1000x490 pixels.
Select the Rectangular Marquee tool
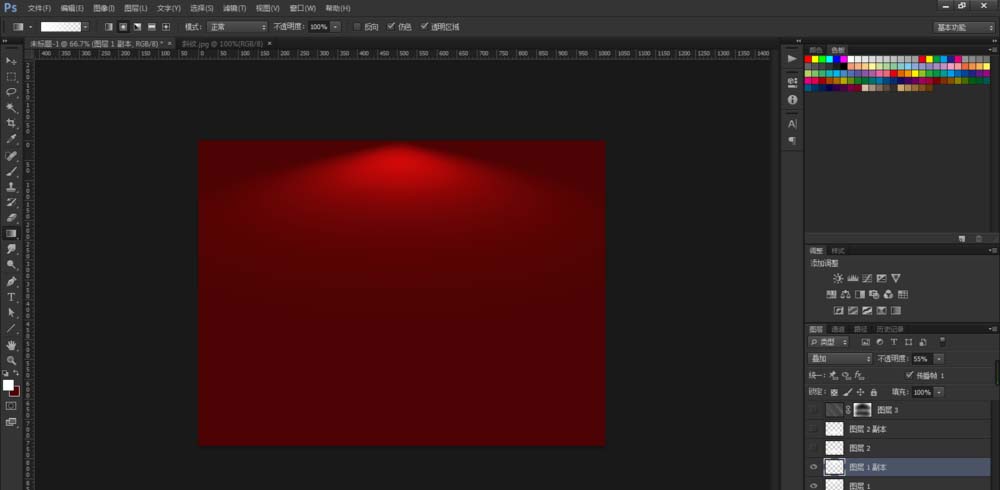pos(11,77)
